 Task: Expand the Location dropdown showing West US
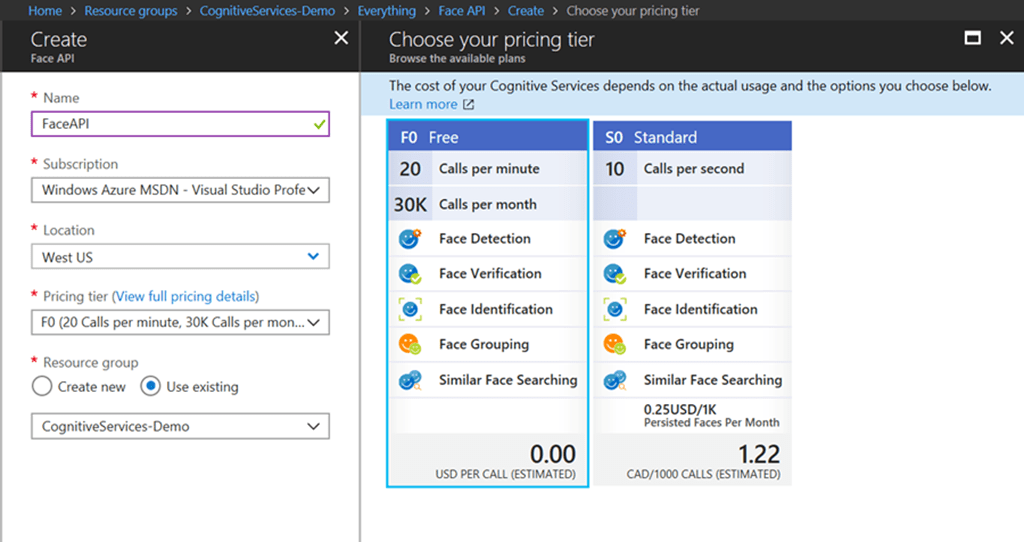pyautogui.click(x=180, y=257)
